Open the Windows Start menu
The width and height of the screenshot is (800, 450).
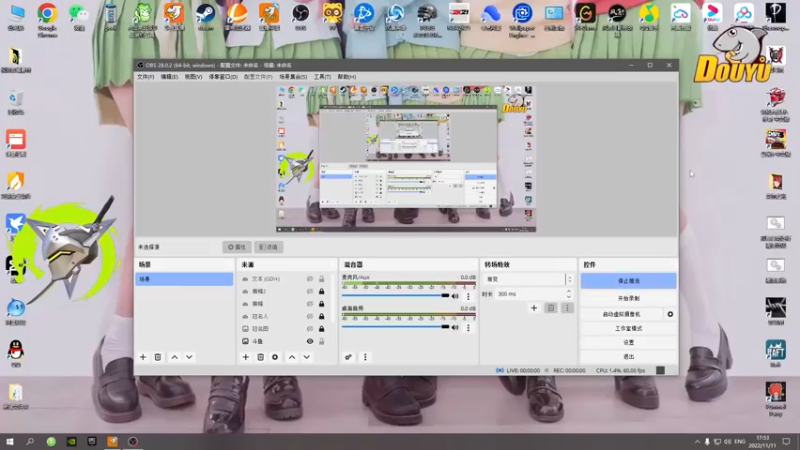click(10, 441)
